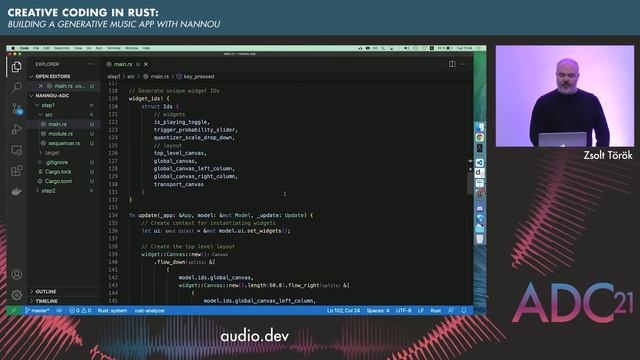
Task: Open the Window menu in menu bar
Action: pyautogui.click(x=131, y=48)
